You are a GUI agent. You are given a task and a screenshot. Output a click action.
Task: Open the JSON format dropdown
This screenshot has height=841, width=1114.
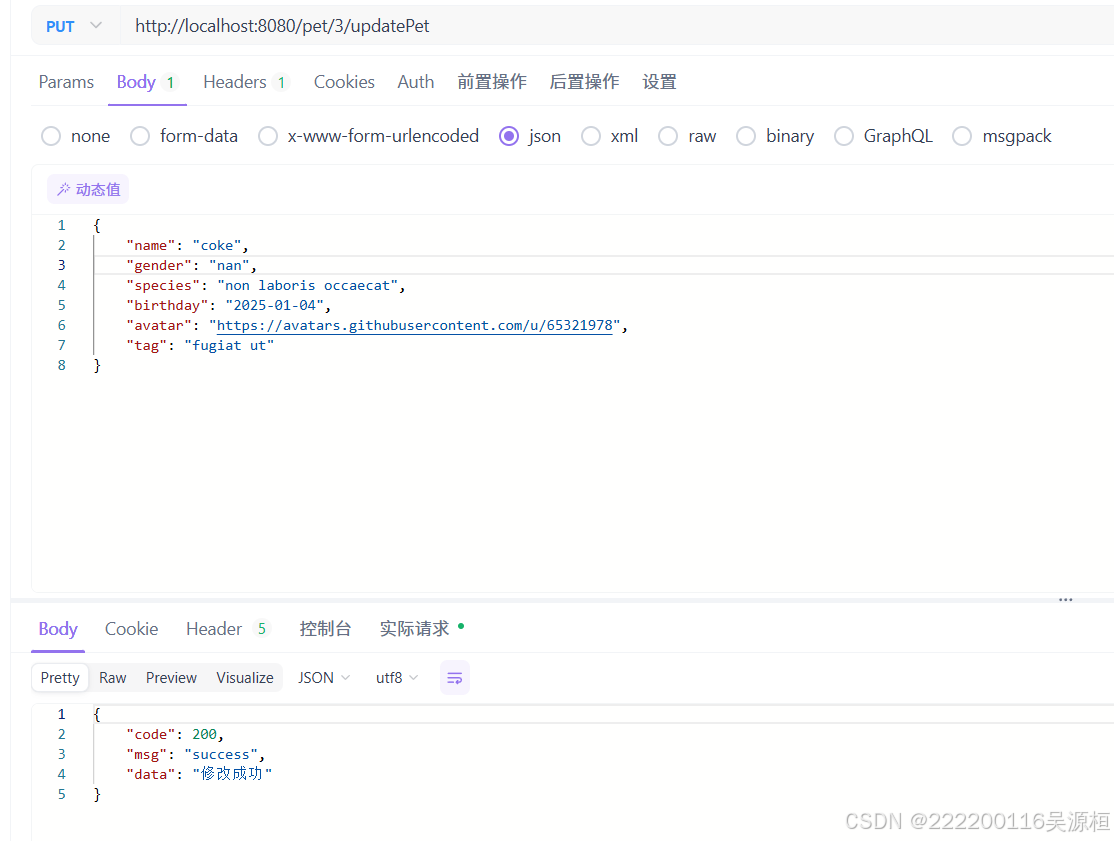point(324,678)
